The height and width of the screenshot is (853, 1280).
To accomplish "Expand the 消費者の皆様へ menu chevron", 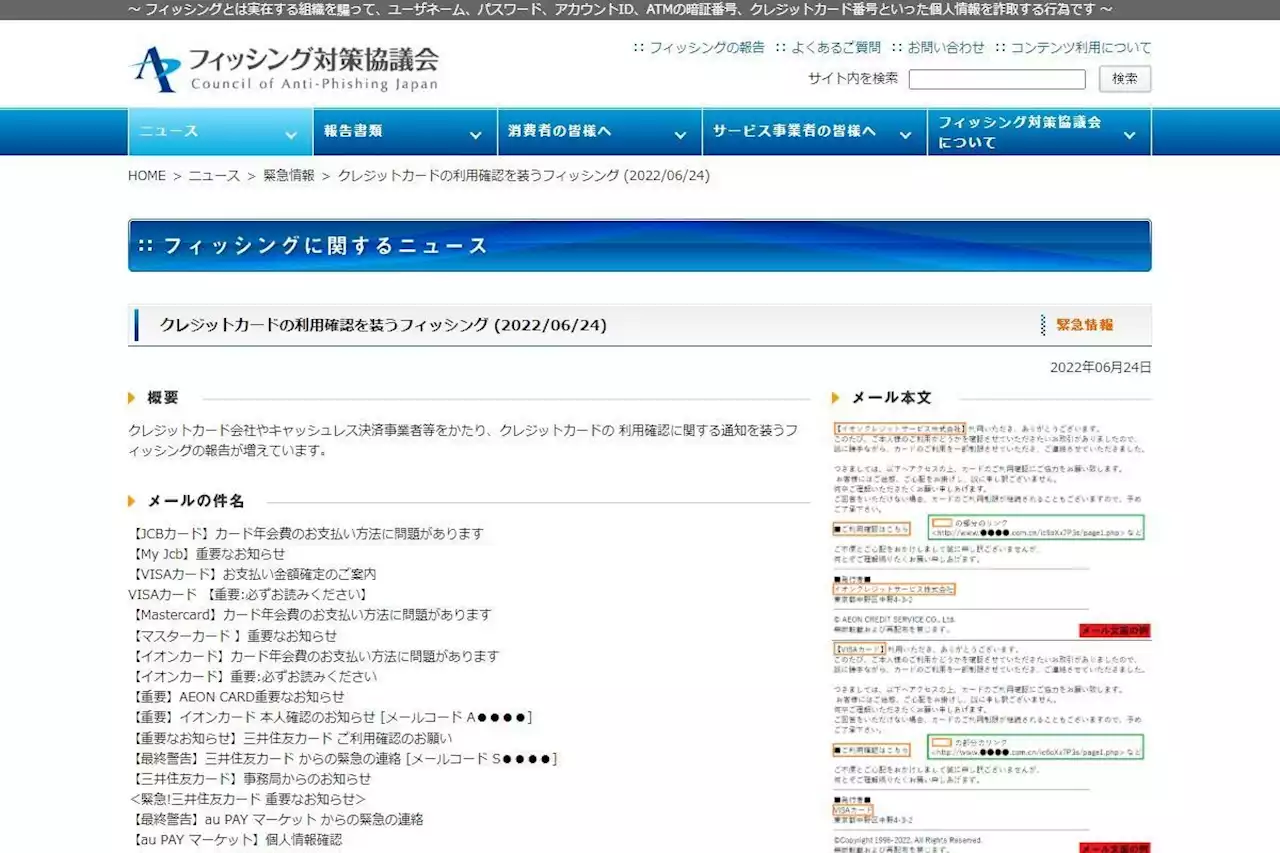I will [x=680, y=135].
